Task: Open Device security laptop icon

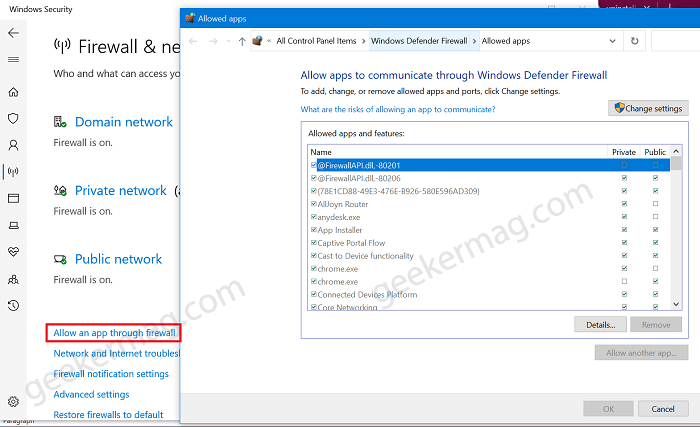Action: coord(13,225)
